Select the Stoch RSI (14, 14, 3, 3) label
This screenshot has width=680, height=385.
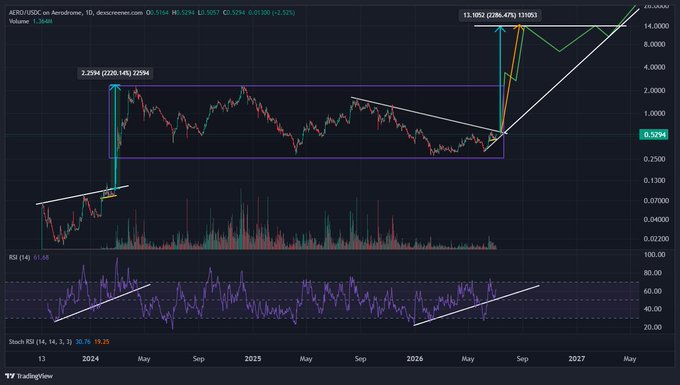pyautogui.click(x=40, y=342)
